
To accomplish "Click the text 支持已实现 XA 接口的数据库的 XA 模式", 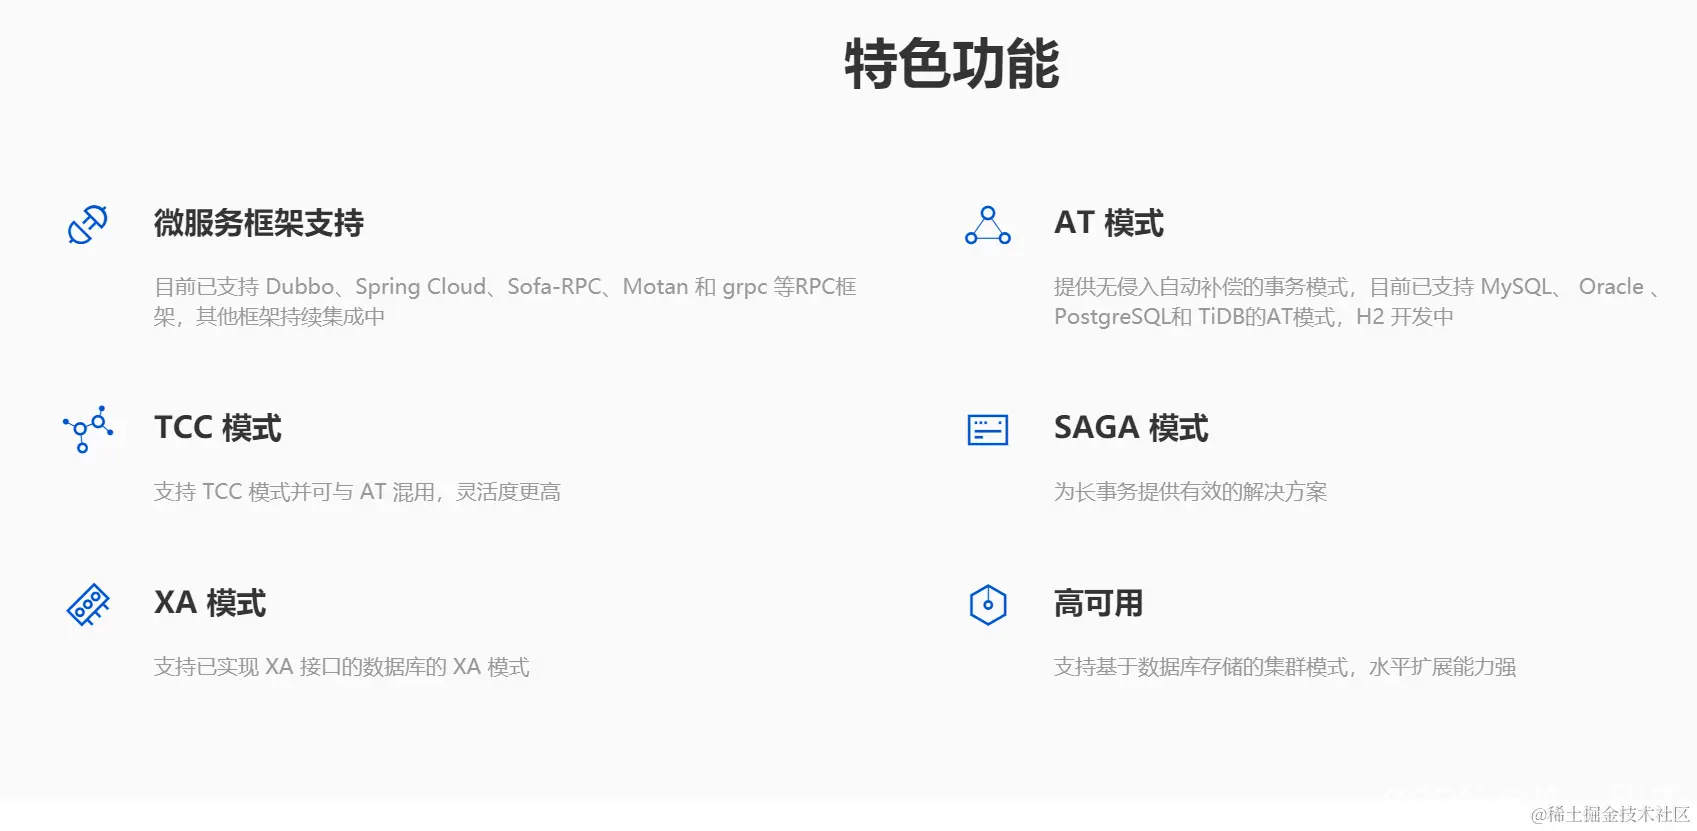I will point(342,667).
